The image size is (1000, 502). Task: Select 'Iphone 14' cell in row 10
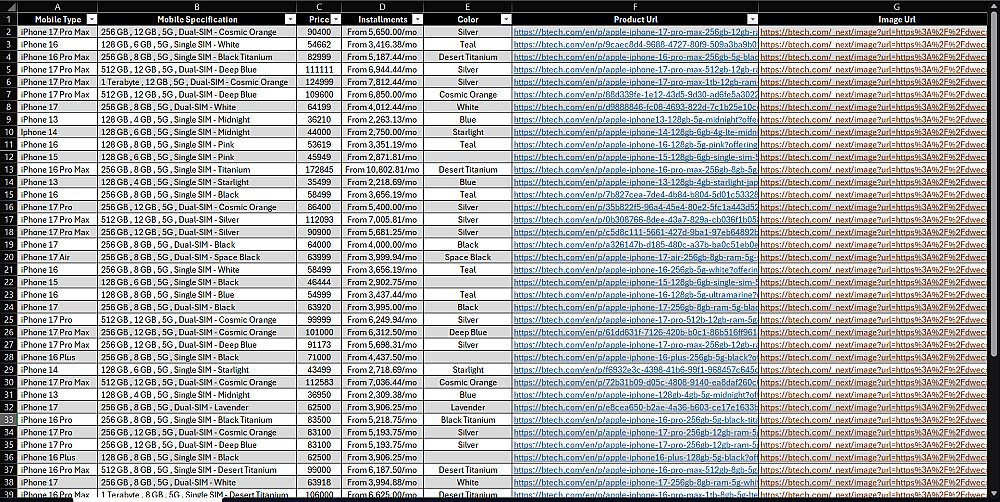[x=57, y=132]
